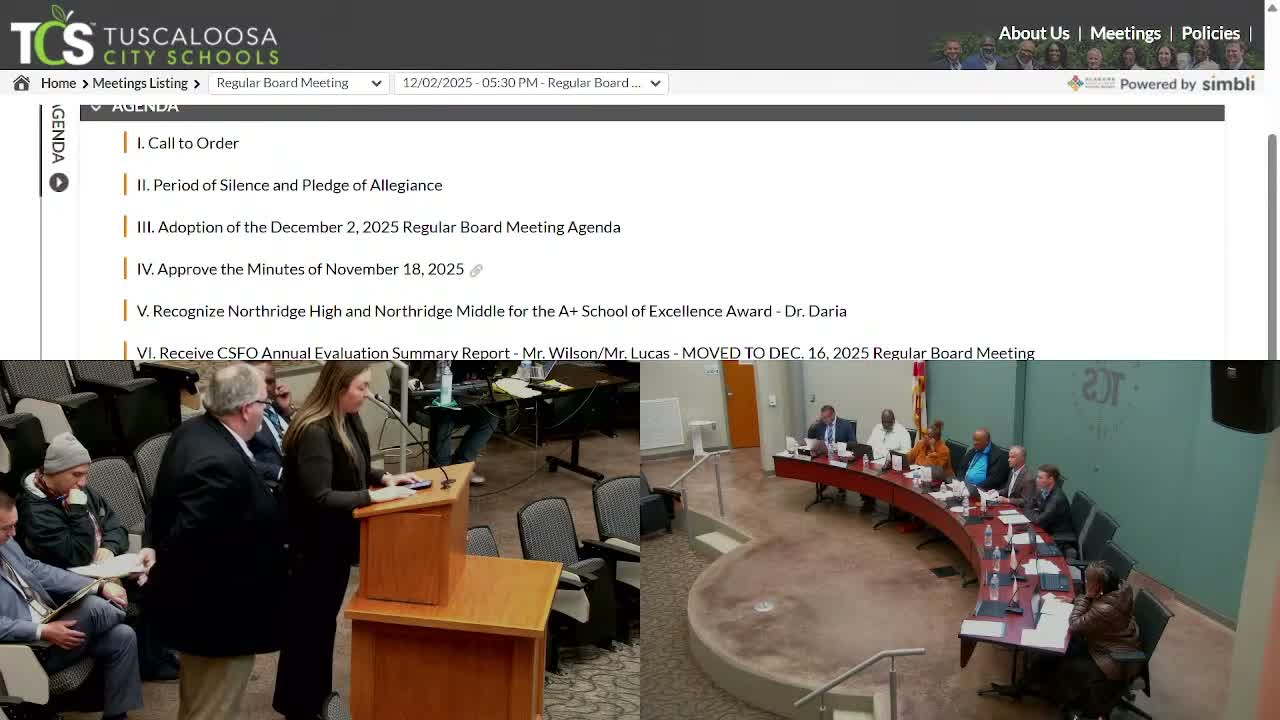This screenshot has width=1280, height=720.
Task: Select Approve the Minutes of November 18 item
Action: [300, 269]
